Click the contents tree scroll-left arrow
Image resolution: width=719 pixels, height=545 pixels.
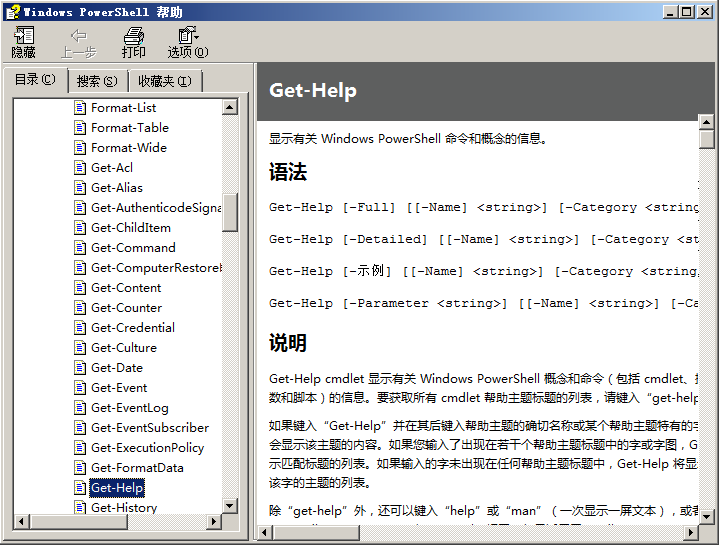pyautogui.click(x=21, y=521)
